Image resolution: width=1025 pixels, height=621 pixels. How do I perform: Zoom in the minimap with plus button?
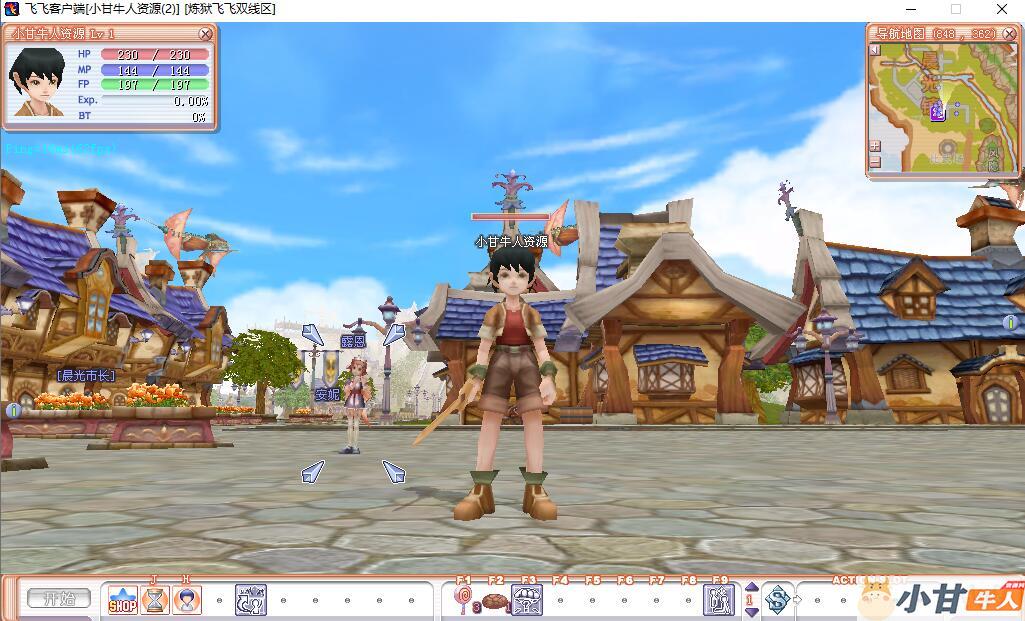[875, 146]
